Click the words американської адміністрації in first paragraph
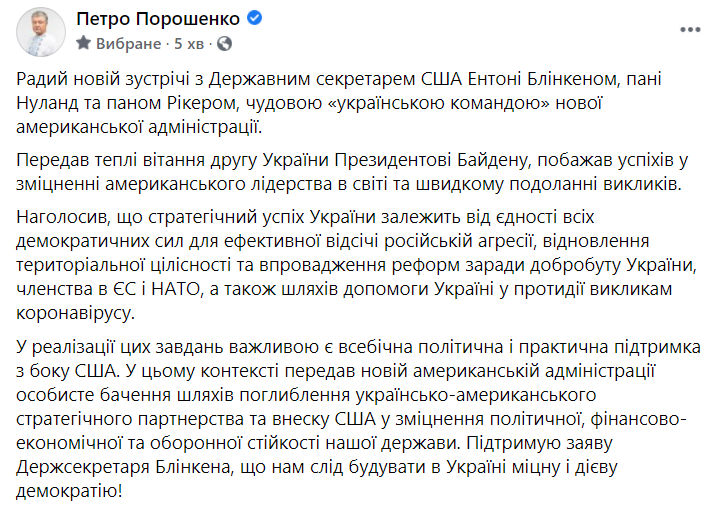The image size is (727, 510). point(139,127)
